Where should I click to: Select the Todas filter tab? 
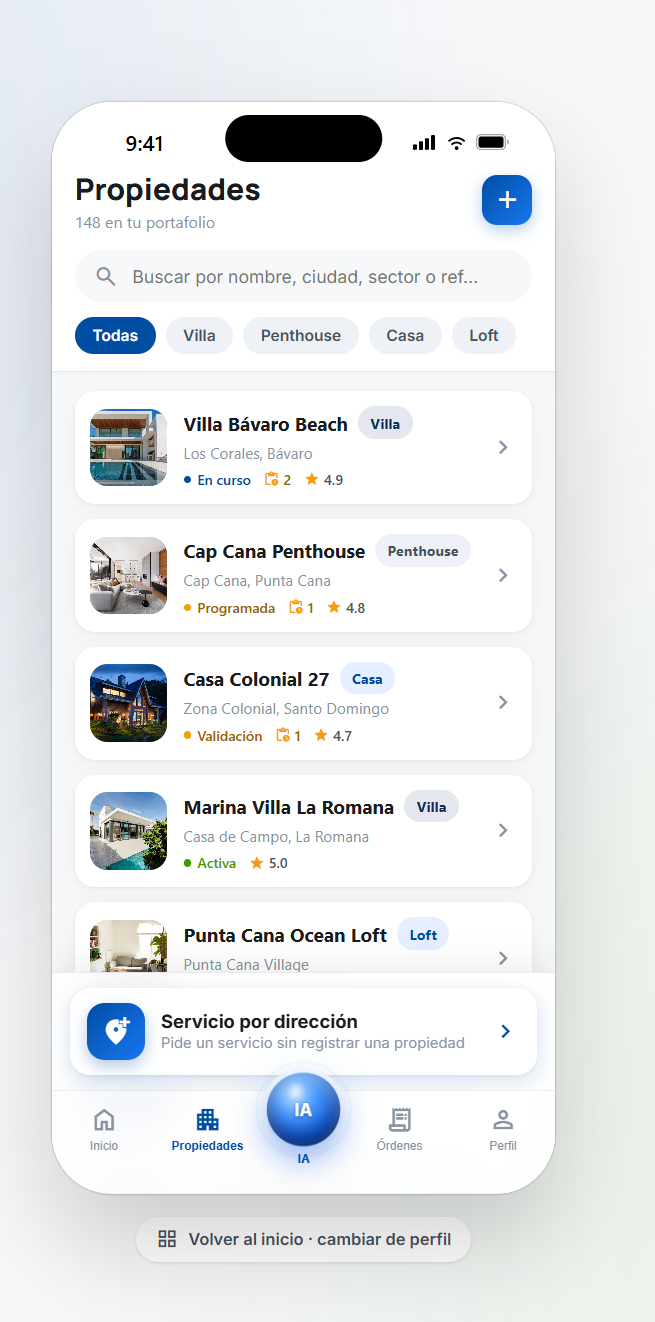115,335
